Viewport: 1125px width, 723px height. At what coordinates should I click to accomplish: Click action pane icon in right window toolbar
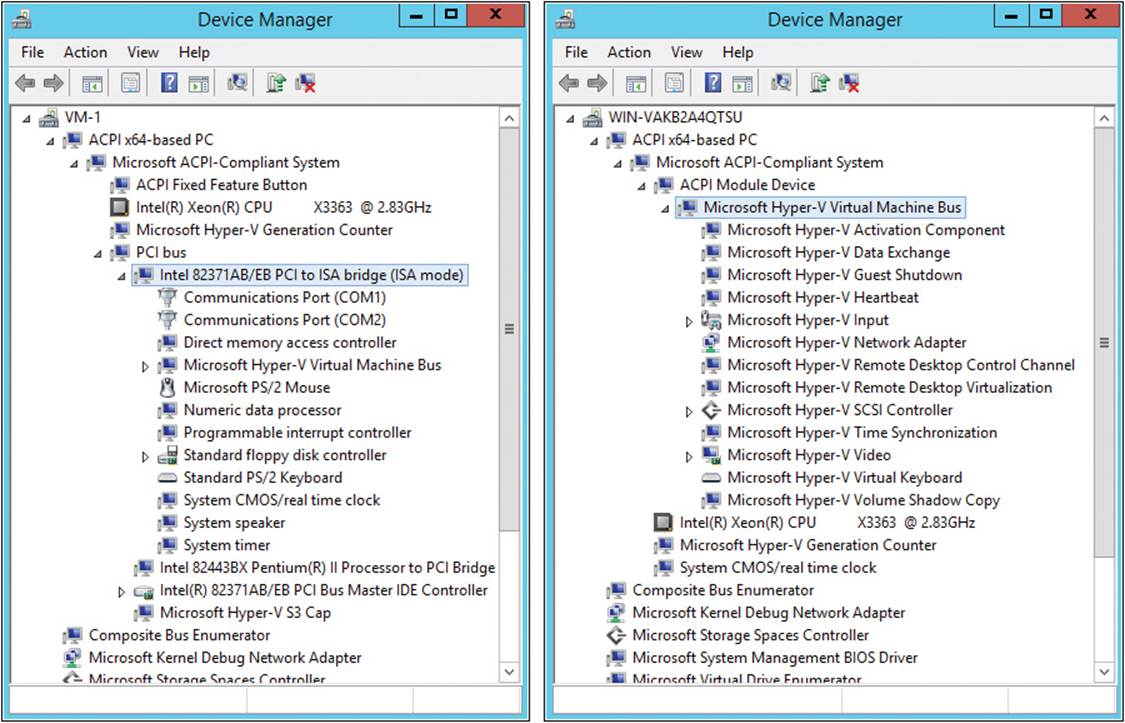coord(743,84)
